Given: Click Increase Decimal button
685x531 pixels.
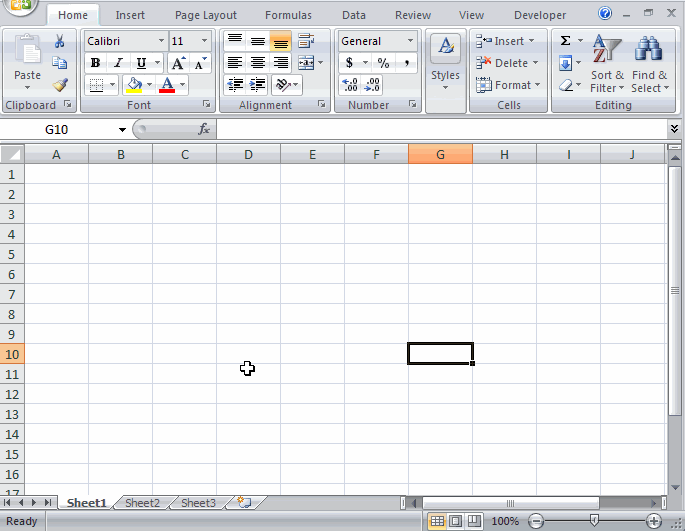Looking at the screenshot, I should click(x=350, y=84).
